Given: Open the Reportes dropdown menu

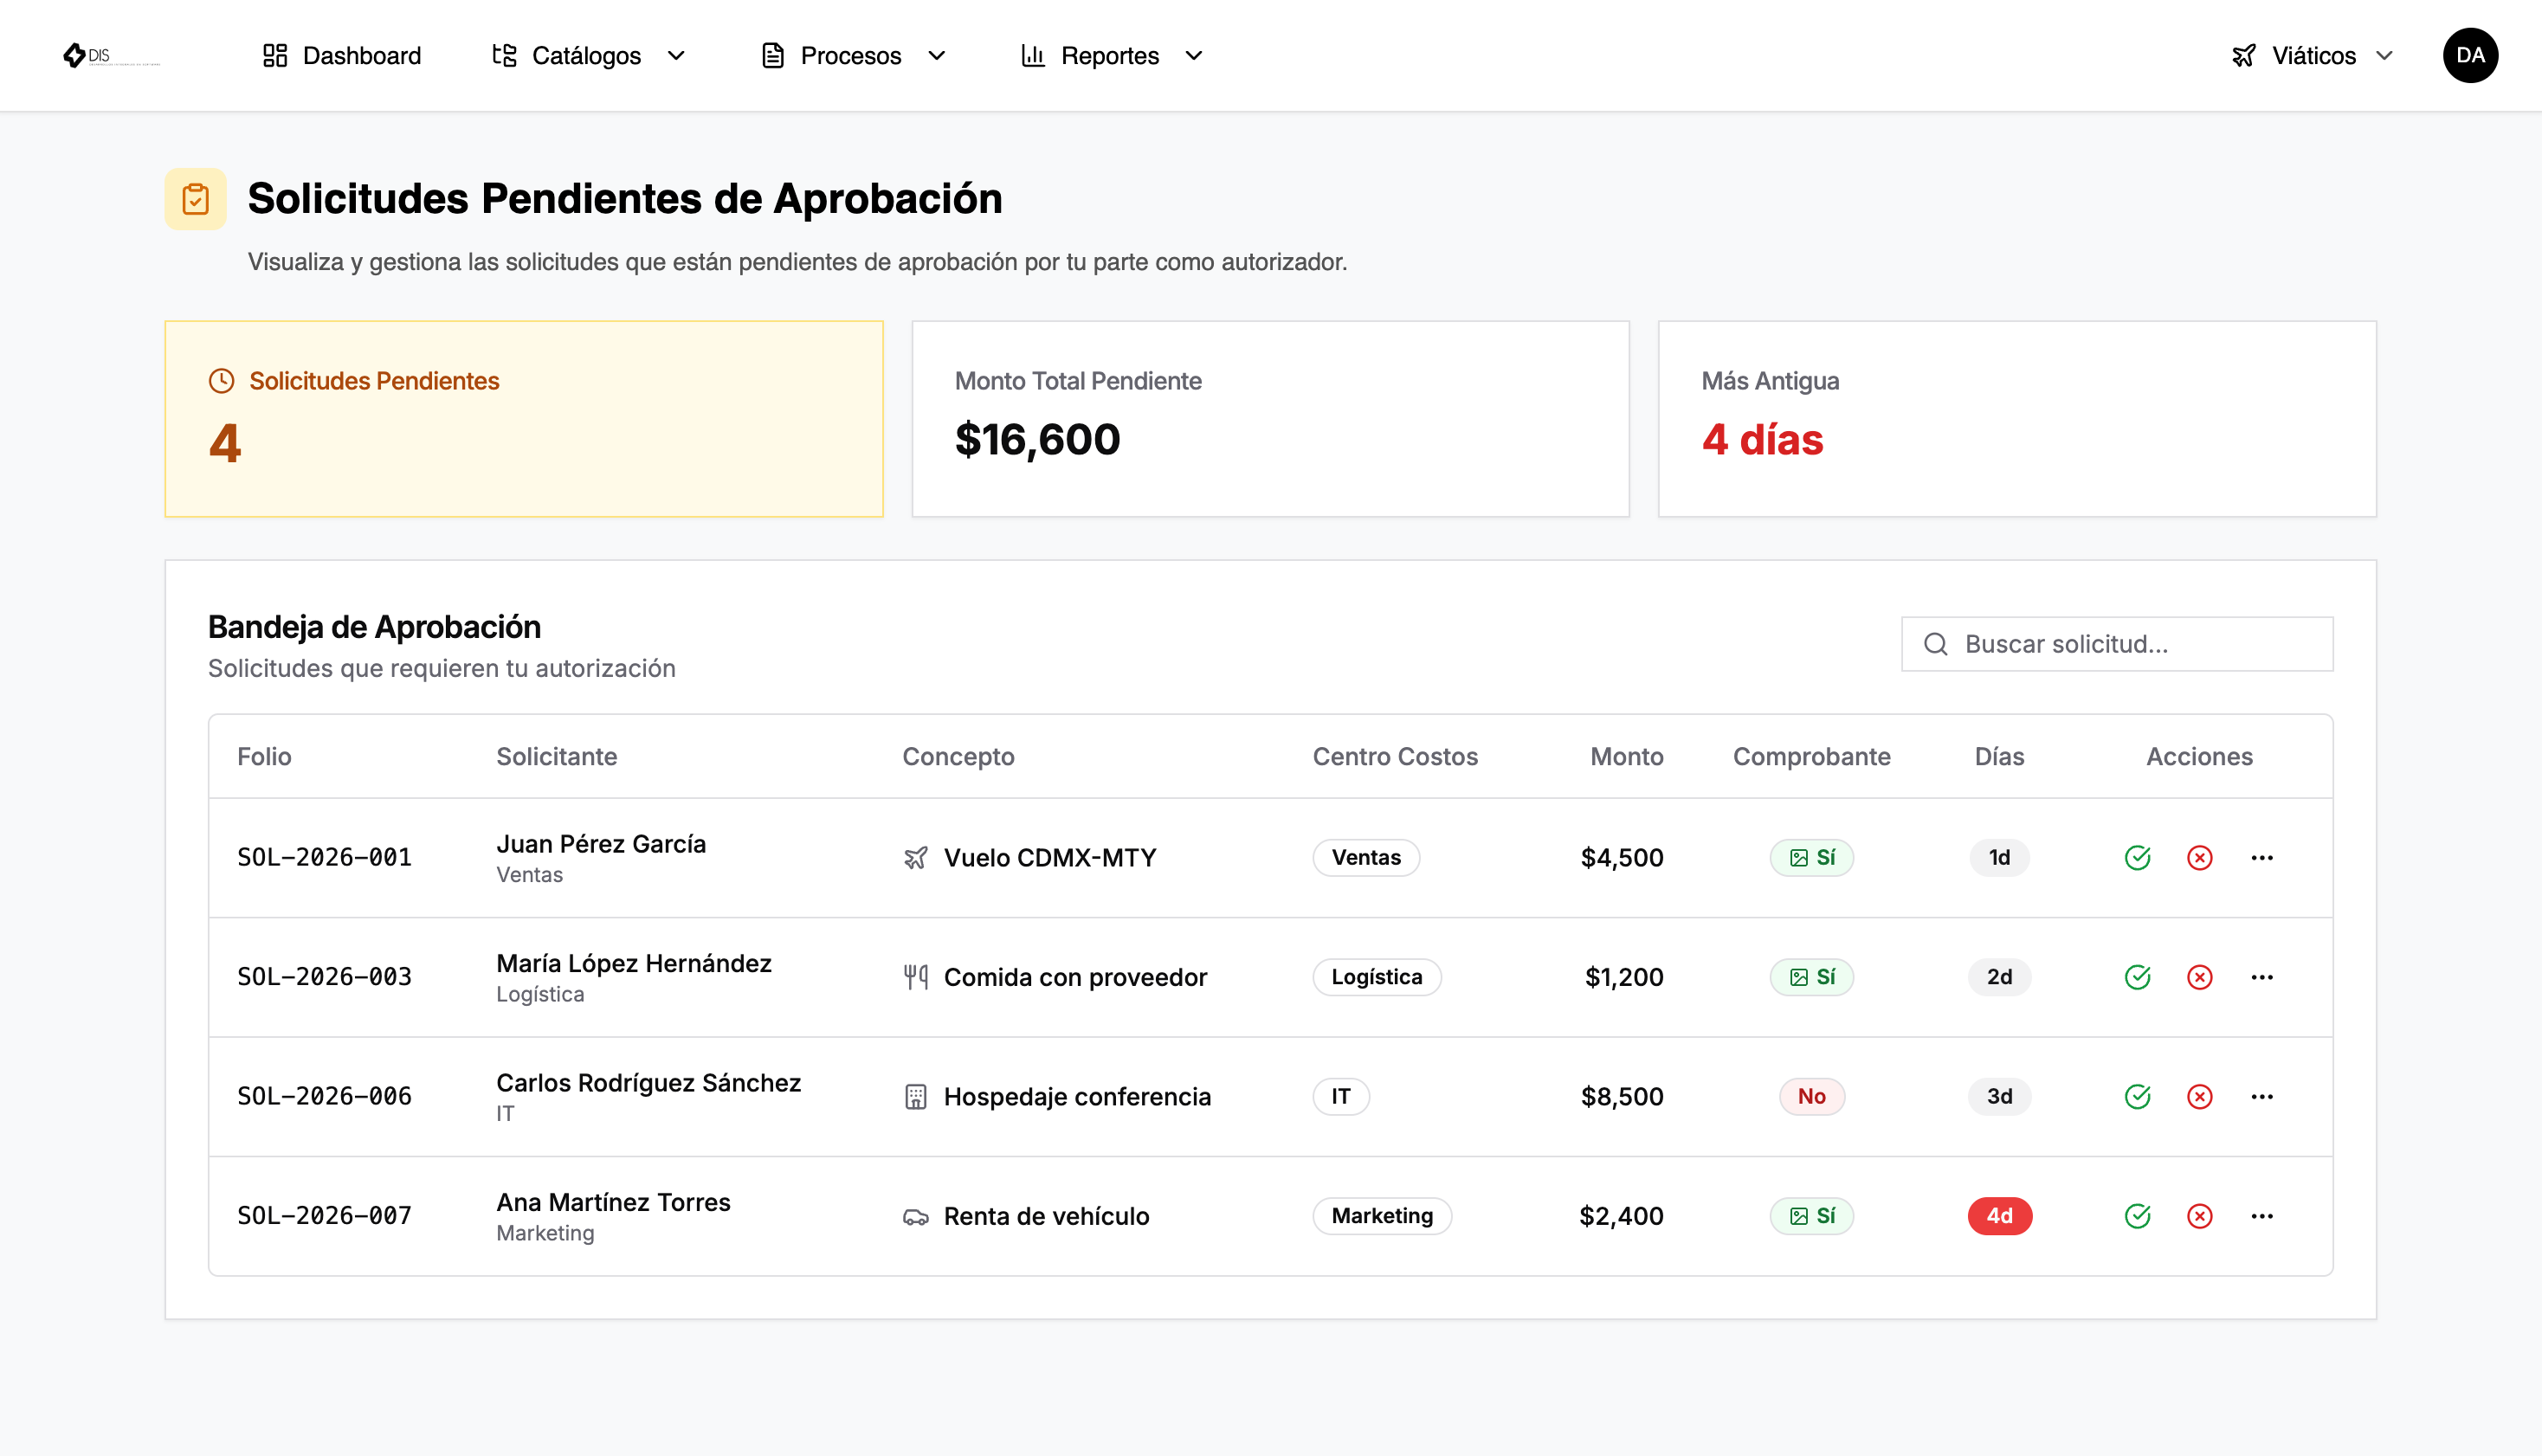Looking at the screenshot, I should 1112,55.
